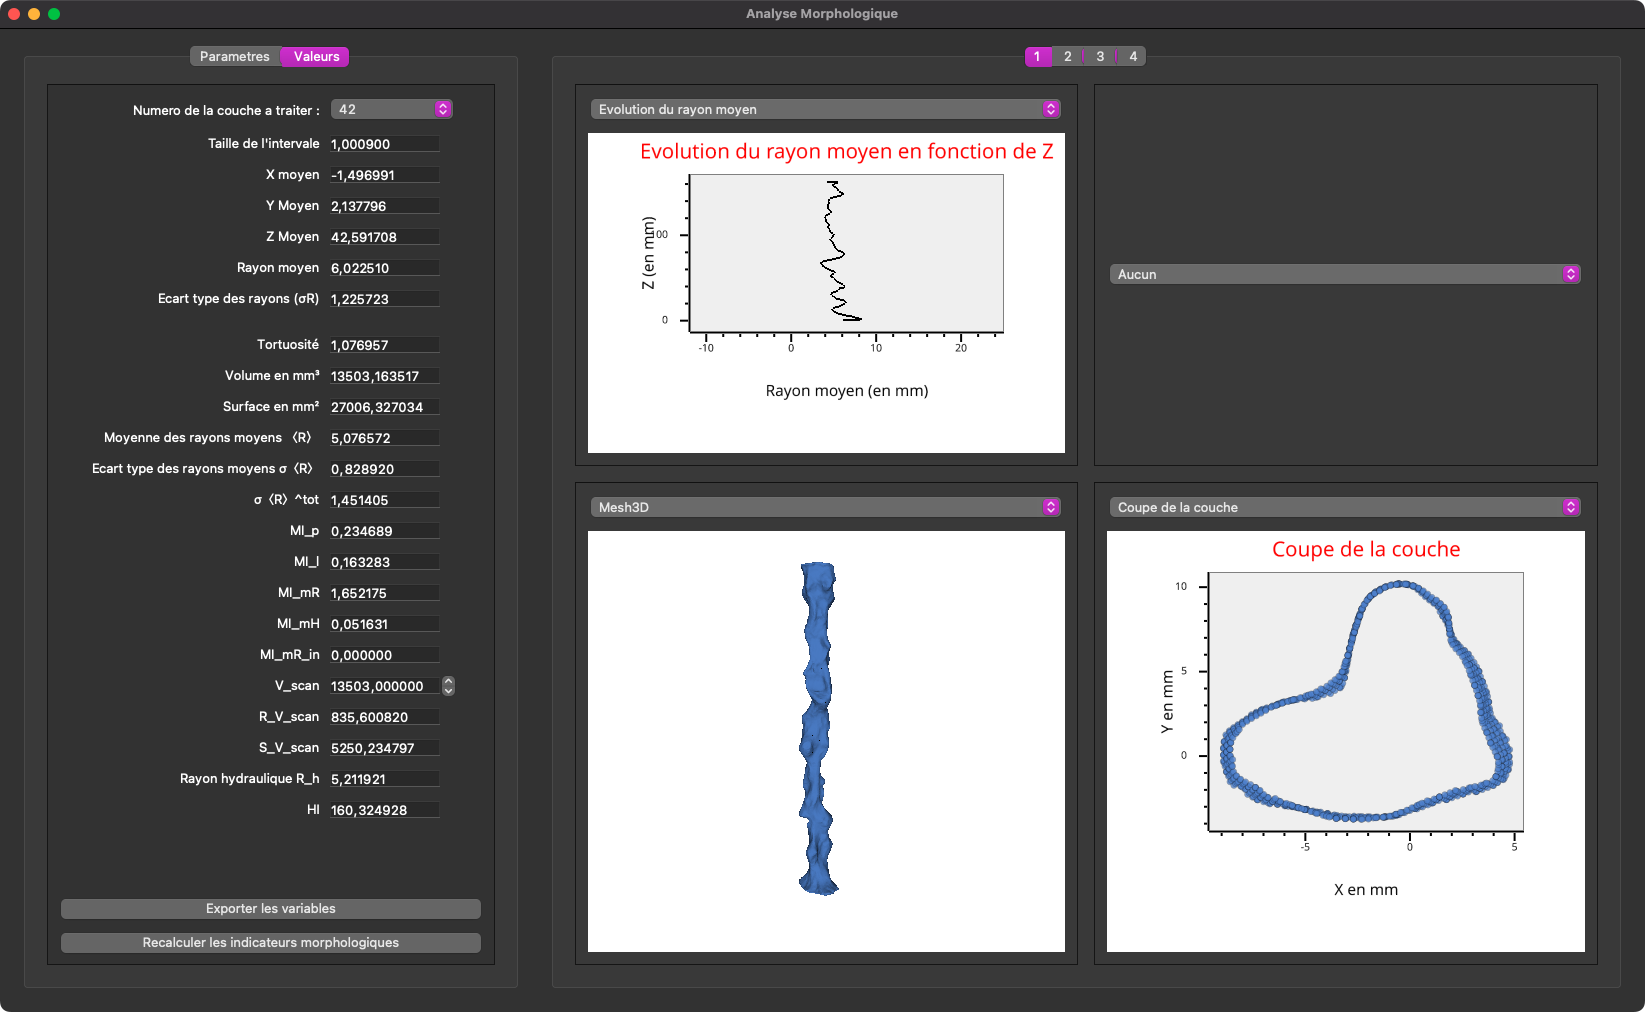Image resolution: width=1645 pixels, height=1012 pixels.
Task: Open view tab 3
Action: click(1100, 57)
